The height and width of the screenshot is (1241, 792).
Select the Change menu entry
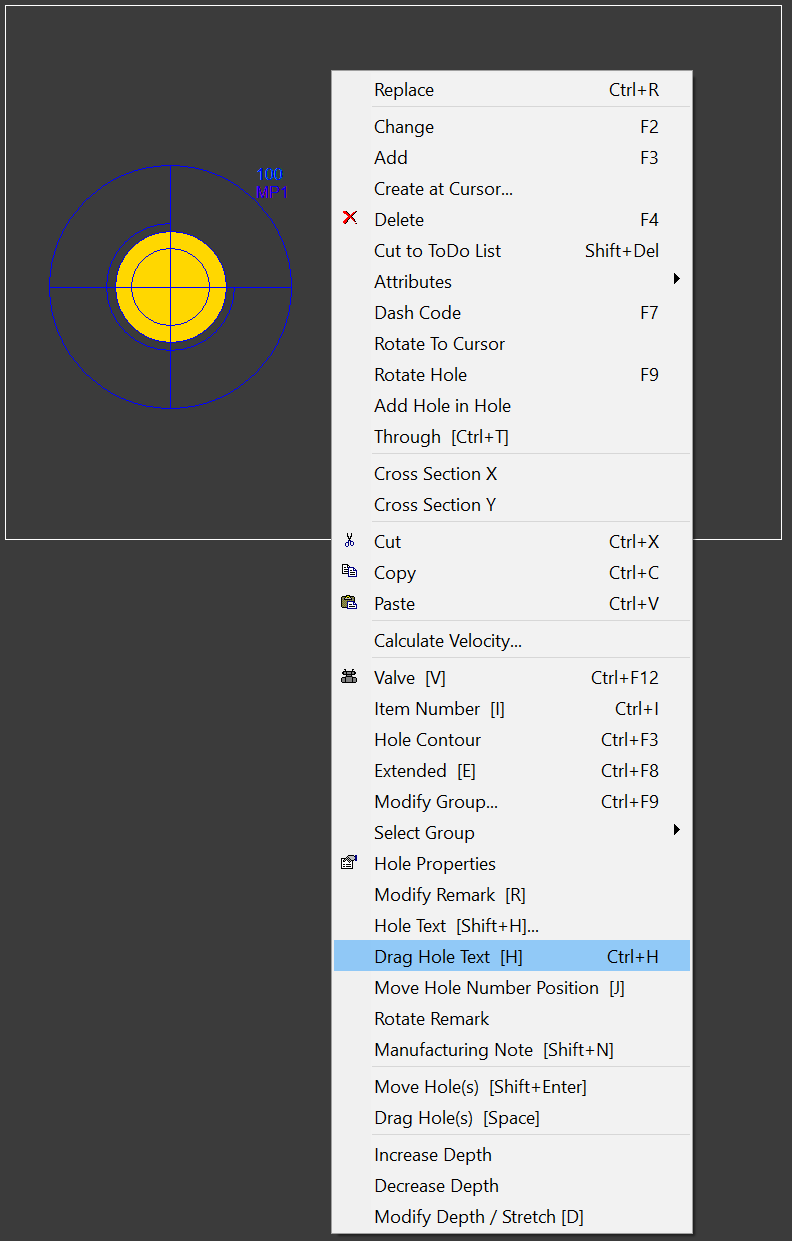point(512,127)
